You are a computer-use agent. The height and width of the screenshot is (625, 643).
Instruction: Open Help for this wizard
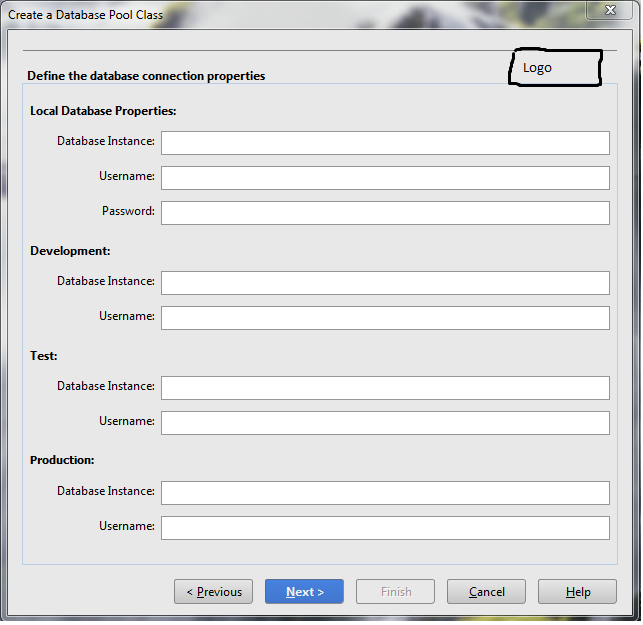click(577, 591)
